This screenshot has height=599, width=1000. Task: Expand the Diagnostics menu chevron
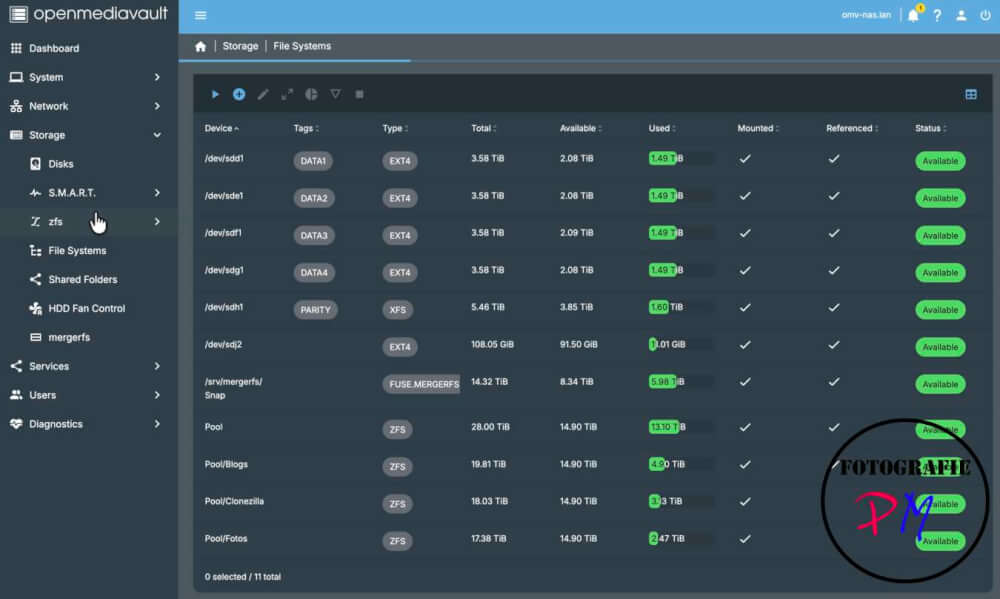(x=157, y=424)
